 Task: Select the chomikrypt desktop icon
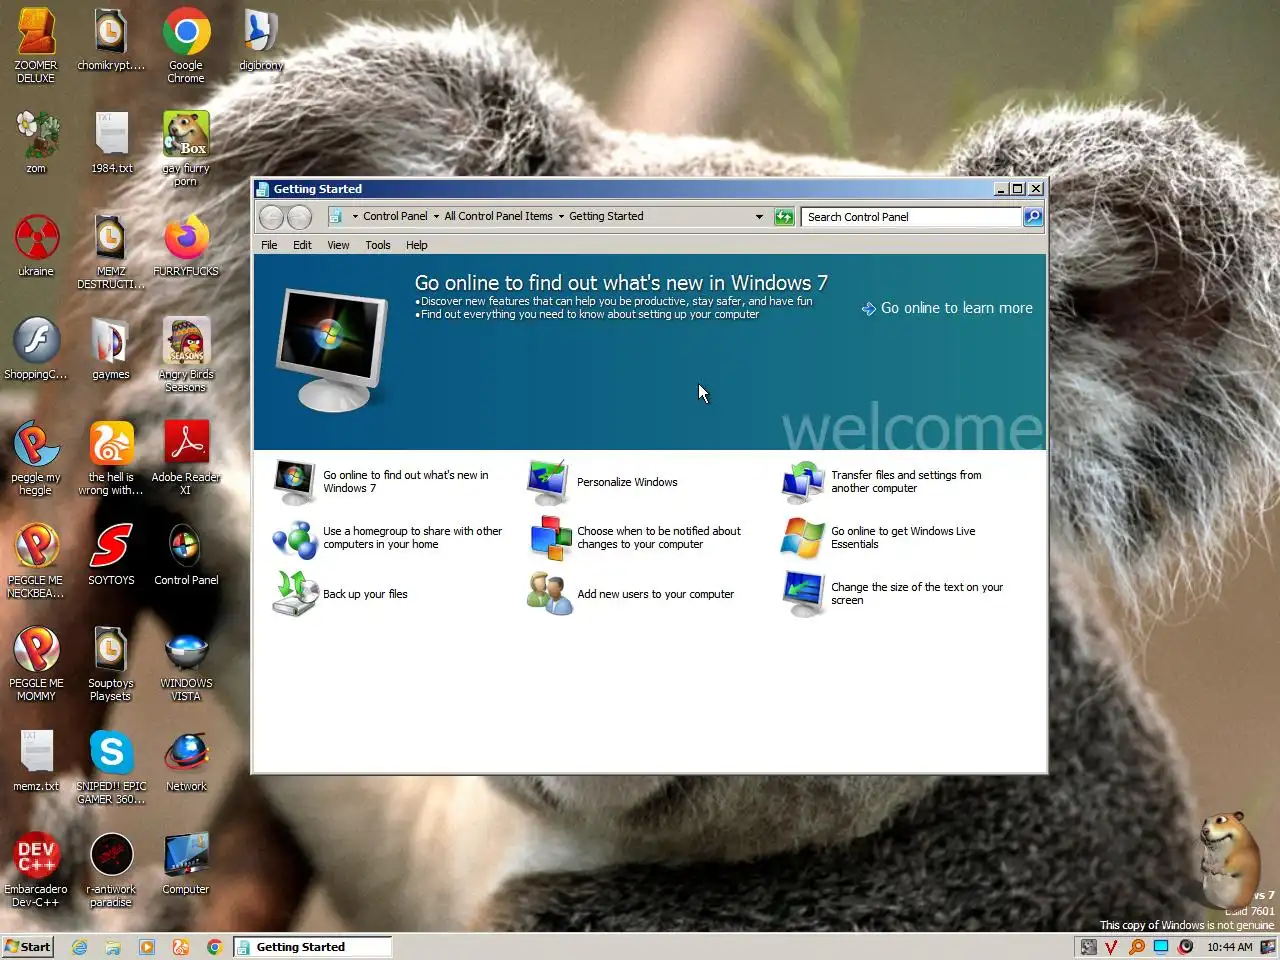click(111, 40)
